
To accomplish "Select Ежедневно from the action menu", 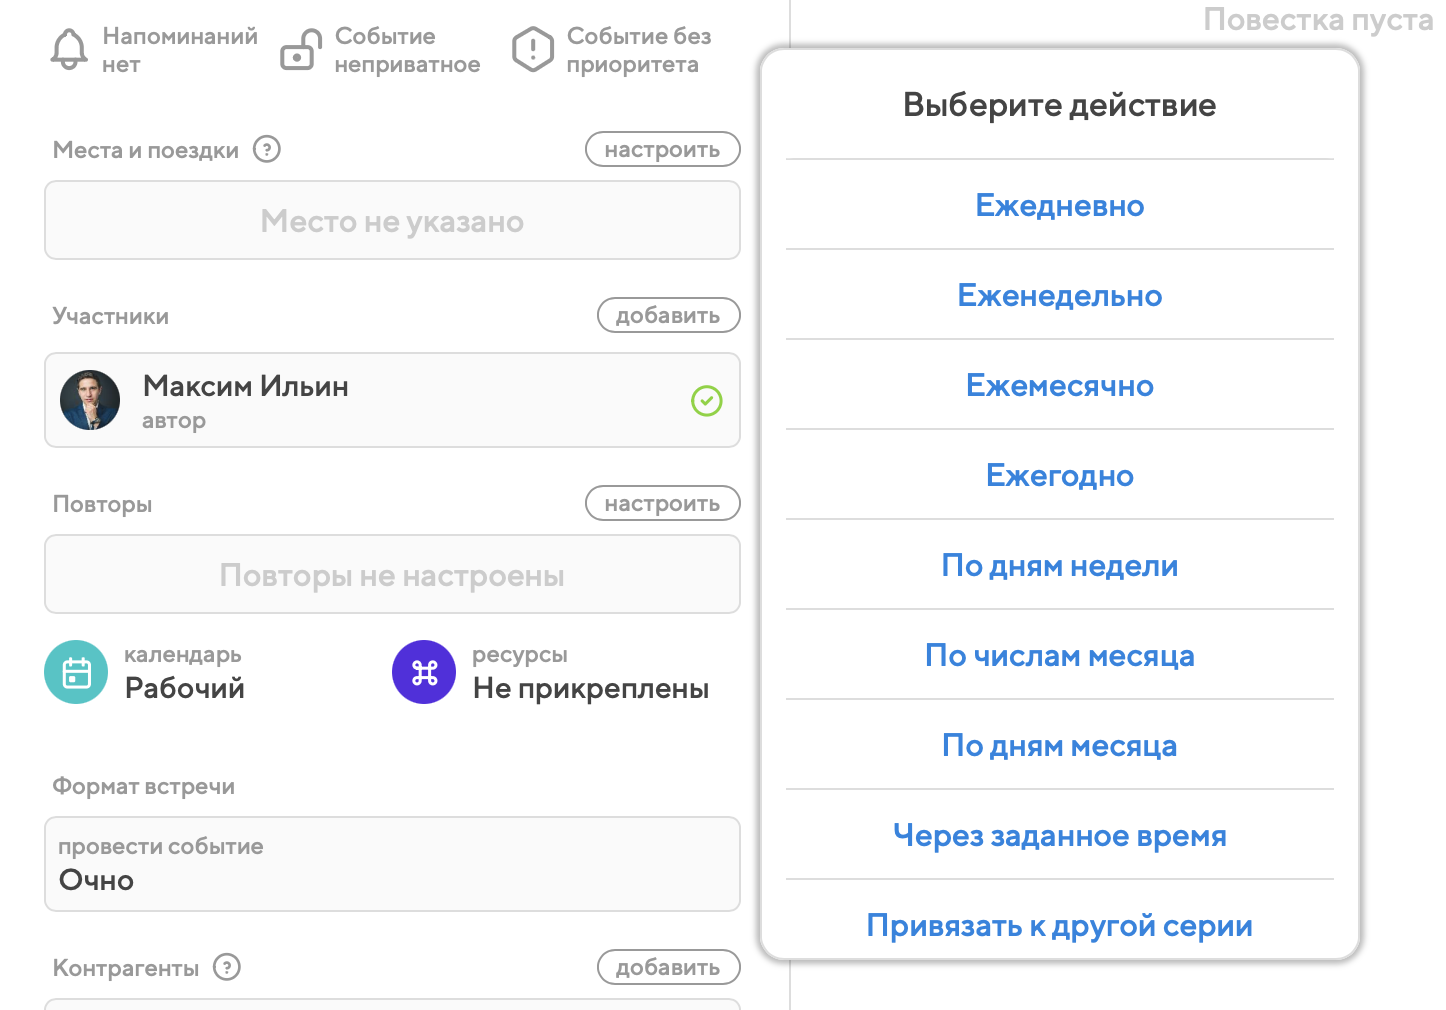I will [x=1059, y=206].
